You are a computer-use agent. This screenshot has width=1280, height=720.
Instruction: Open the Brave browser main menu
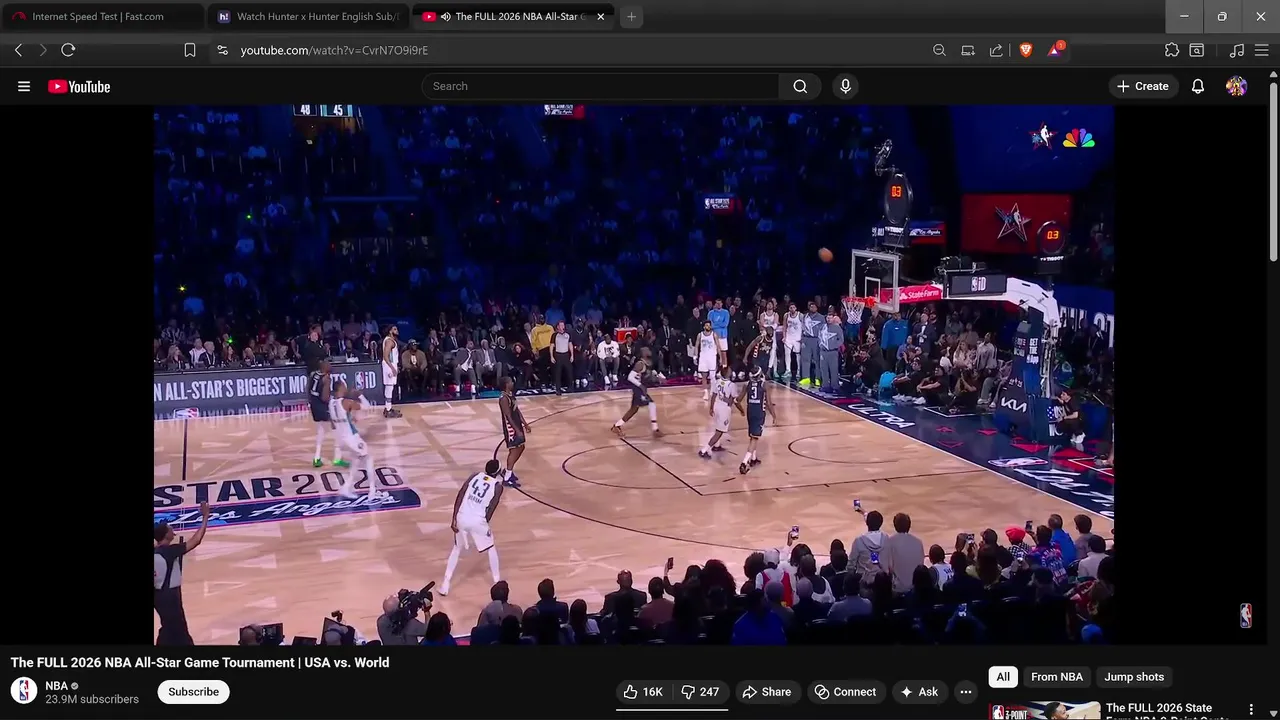[x=1262, y=50]
